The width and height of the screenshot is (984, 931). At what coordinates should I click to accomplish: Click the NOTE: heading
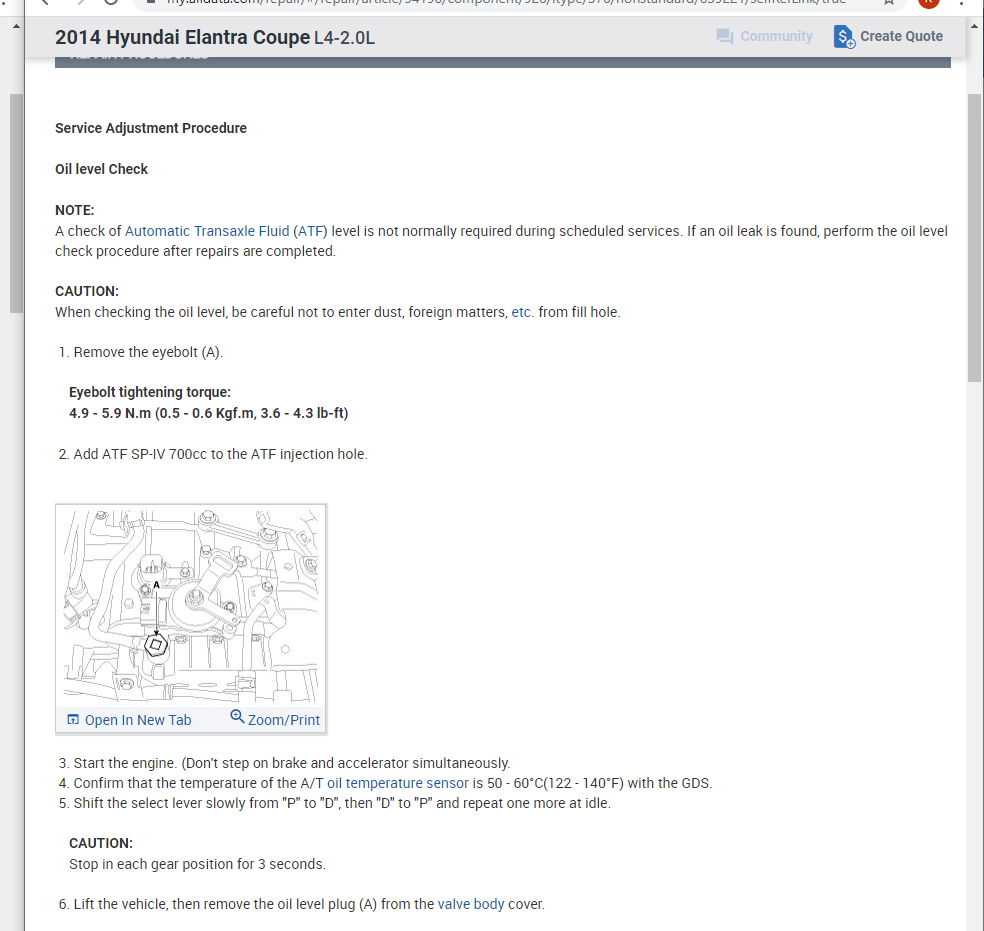(x=75, y=210)
